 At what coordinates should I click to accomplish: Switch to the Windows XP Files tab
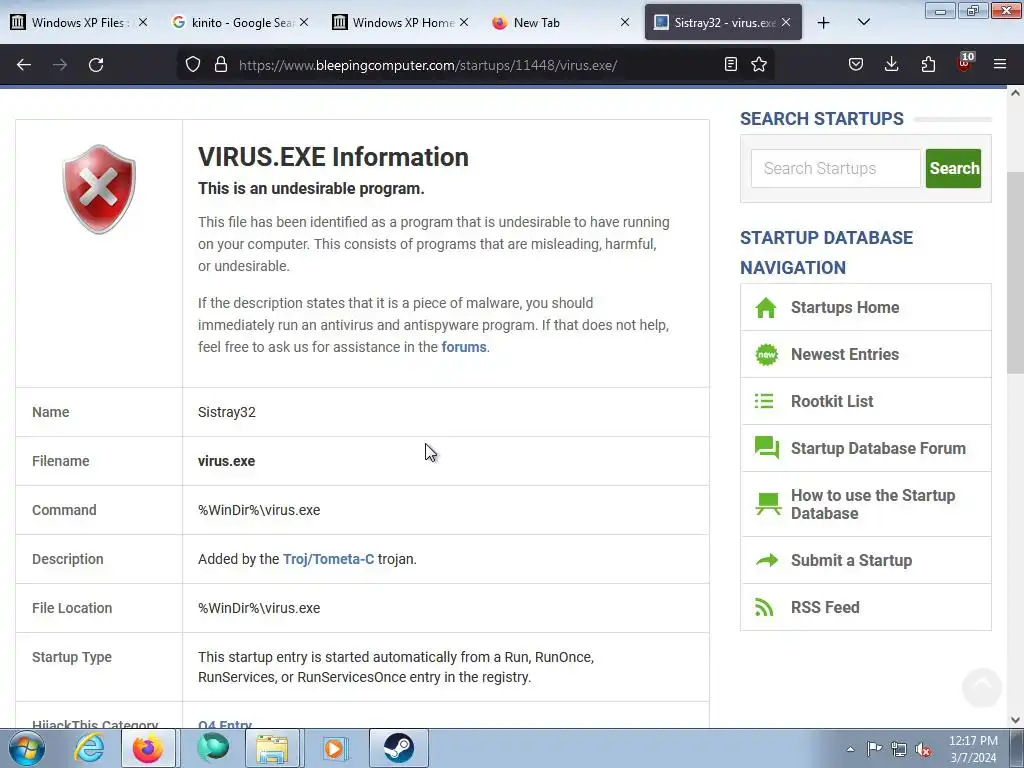point(80,22)
